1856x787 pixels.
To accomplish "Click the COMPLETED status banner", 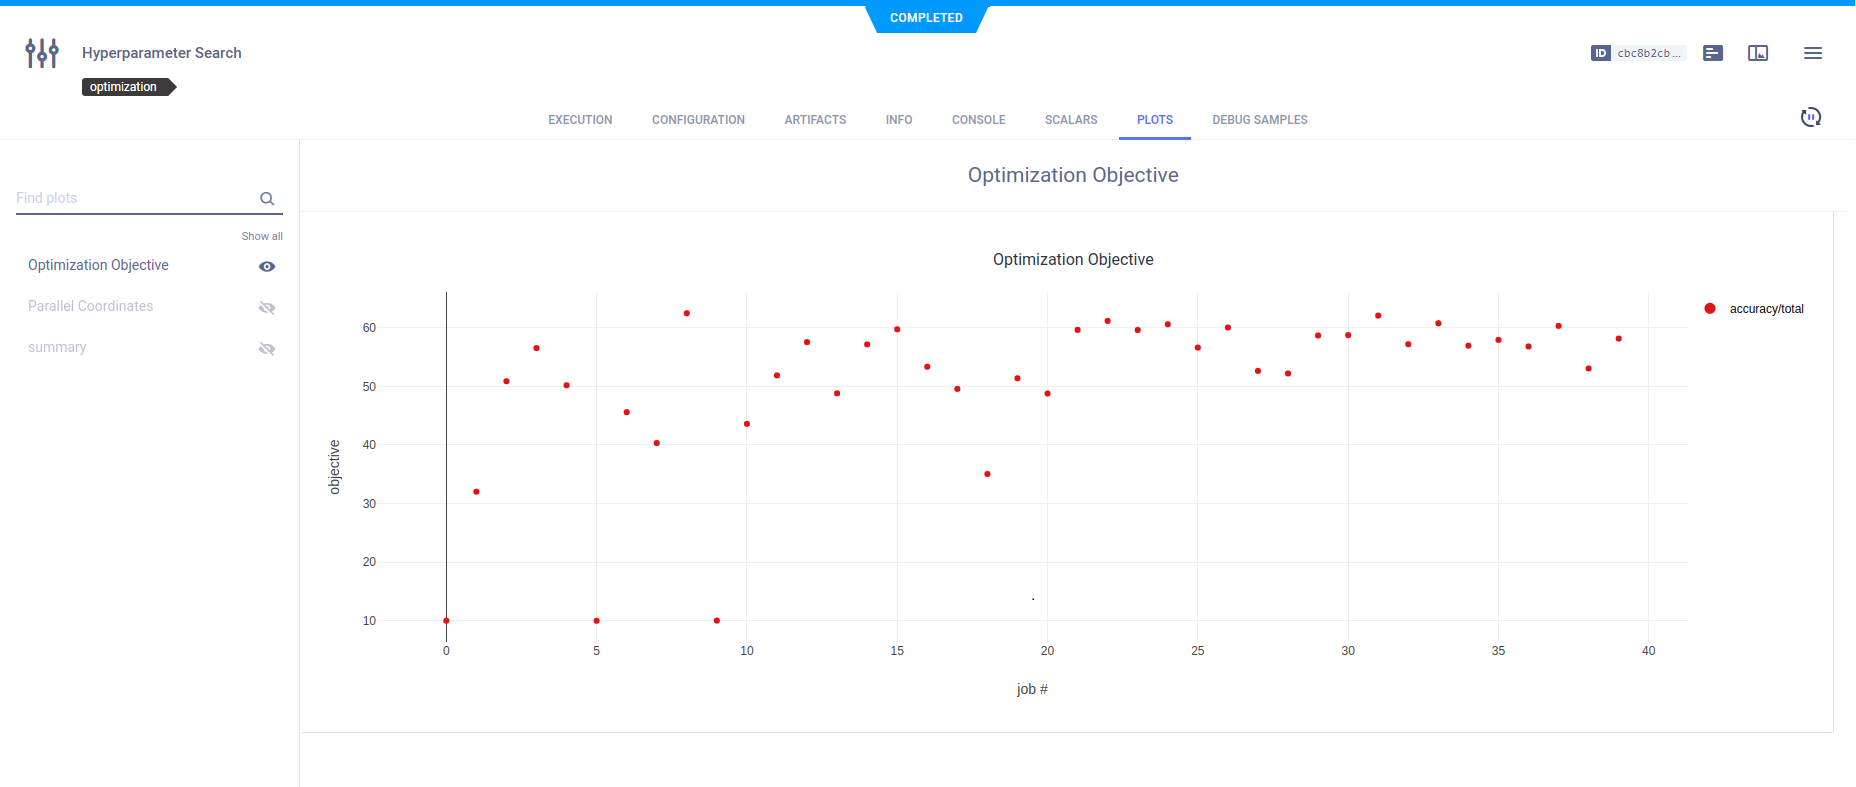I will coord(926,18).
